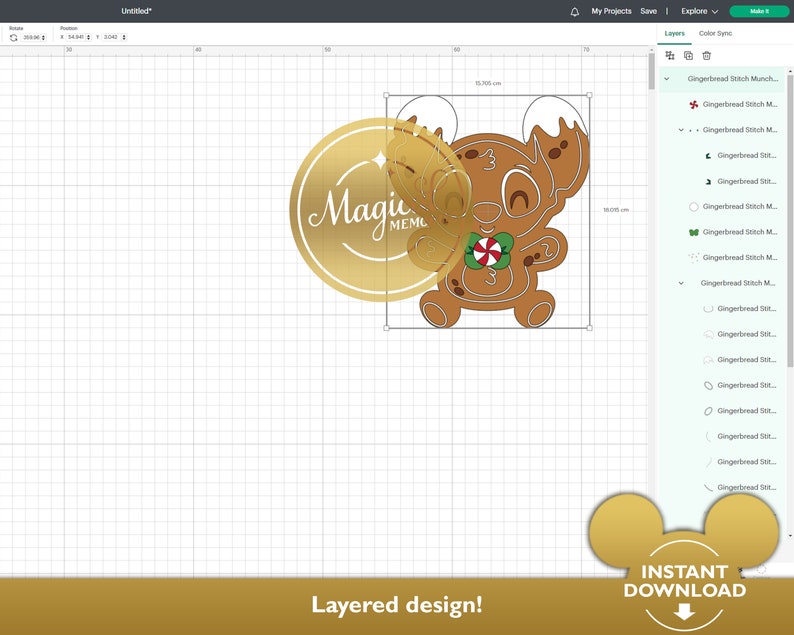Click the Position X stepper arrows

89,37
